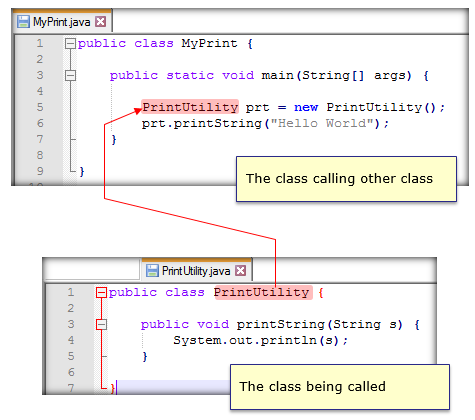
Task: Switch to the MyPrint.java tab
Action: point(62,22)
